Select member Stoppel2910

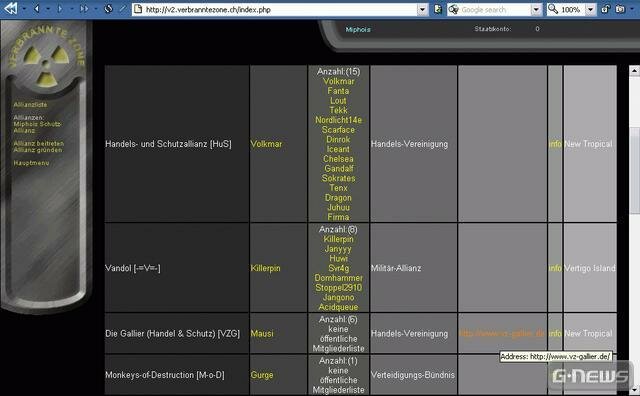click(338, 288)
